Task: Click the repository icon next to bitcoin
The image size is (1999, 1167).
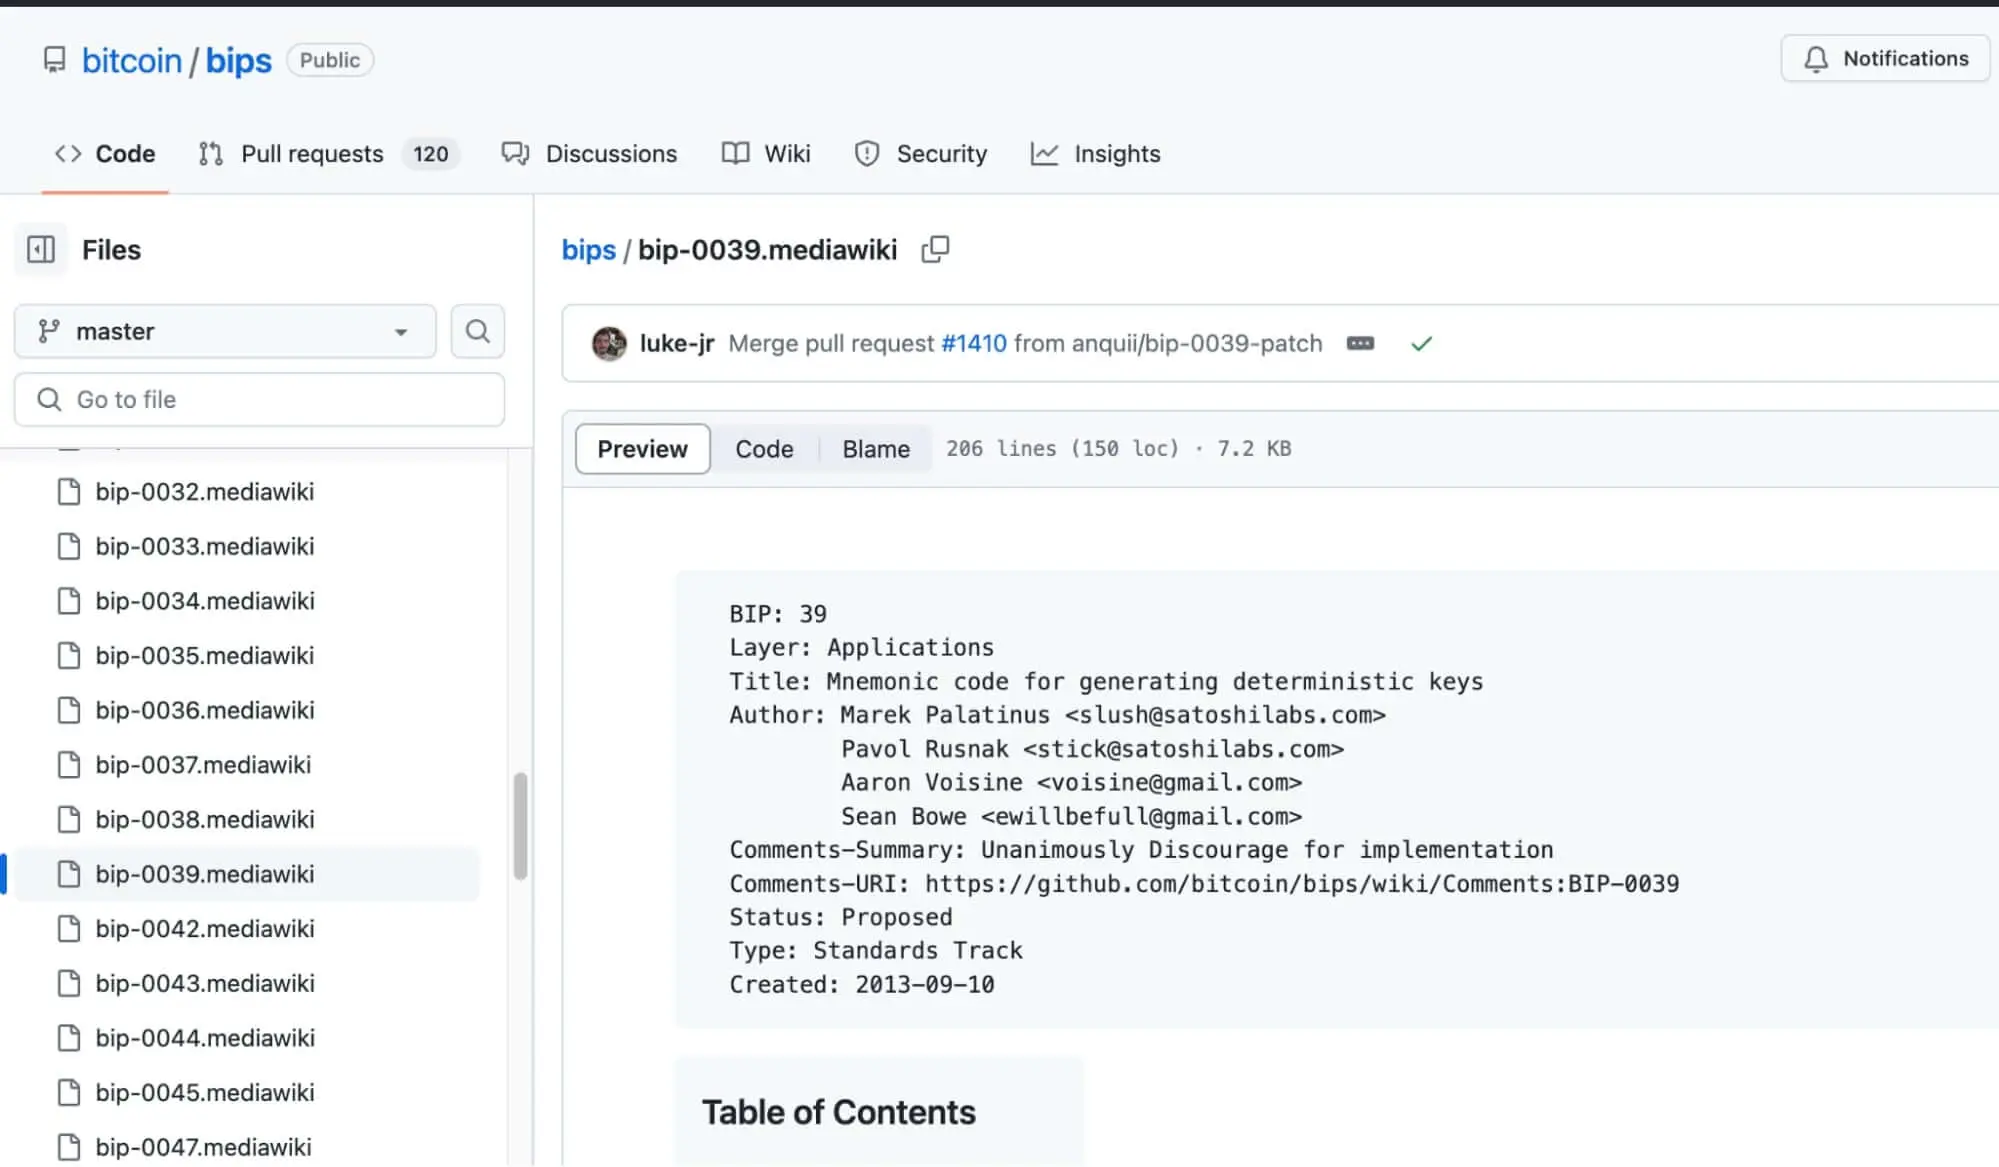Action: tap(55, 60)
